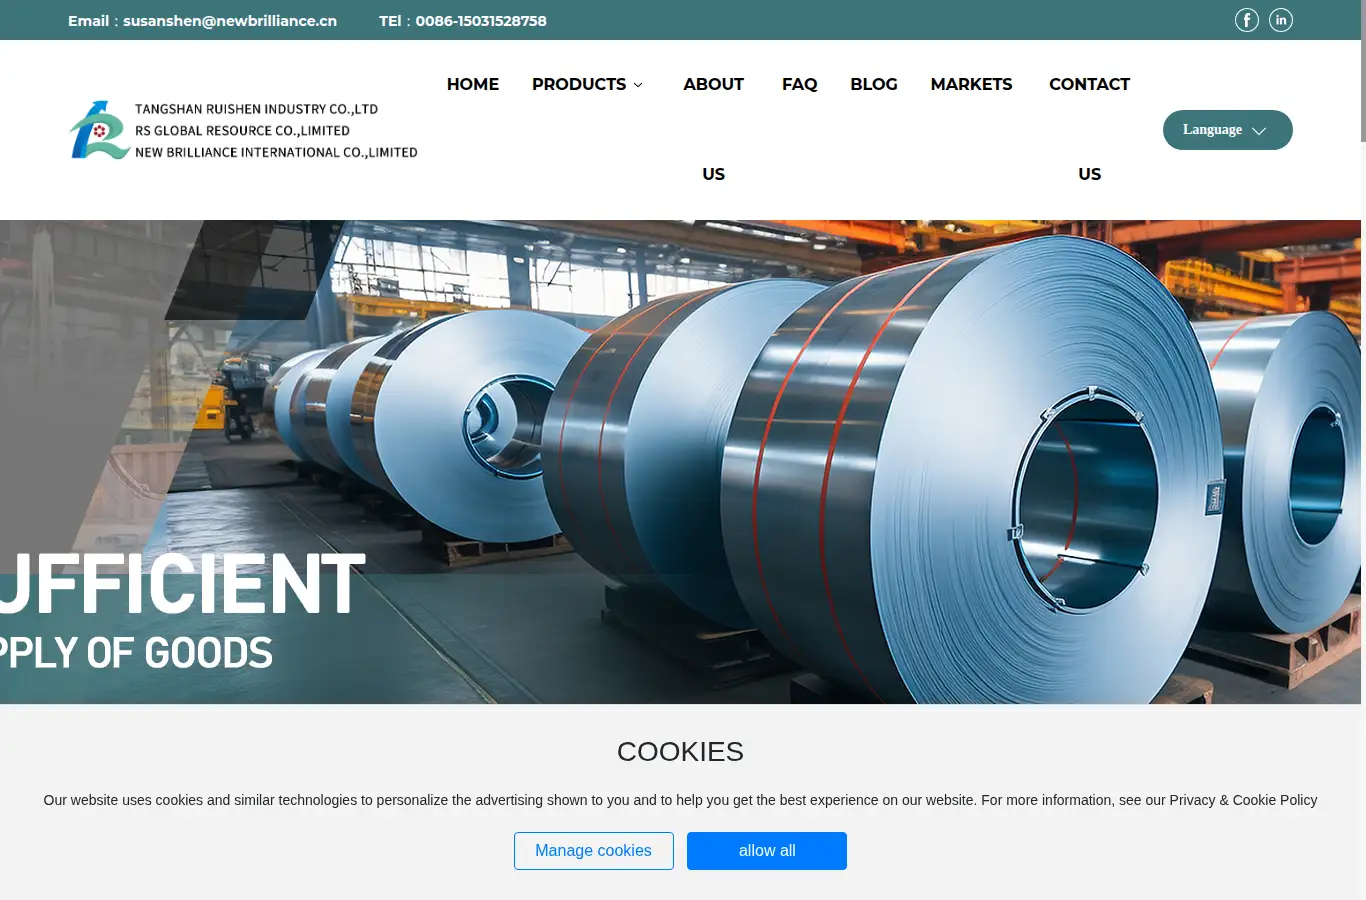Open the MARKETS menu item
Screen dimensions: 1366x900
[x=971, y=84]
